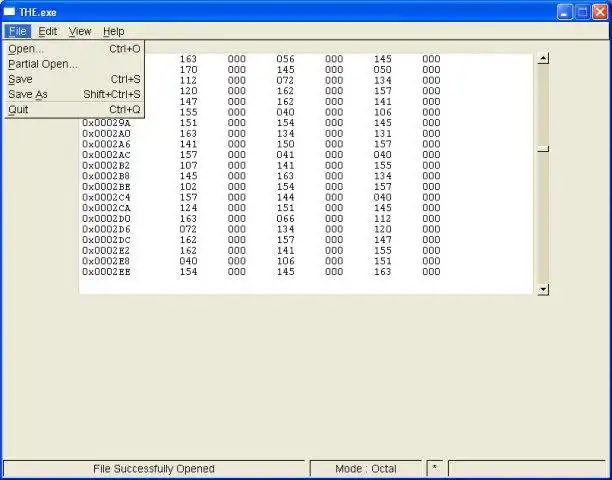Click the octal value 050
The width and height of the screenshot is (612, 480).
382,69
